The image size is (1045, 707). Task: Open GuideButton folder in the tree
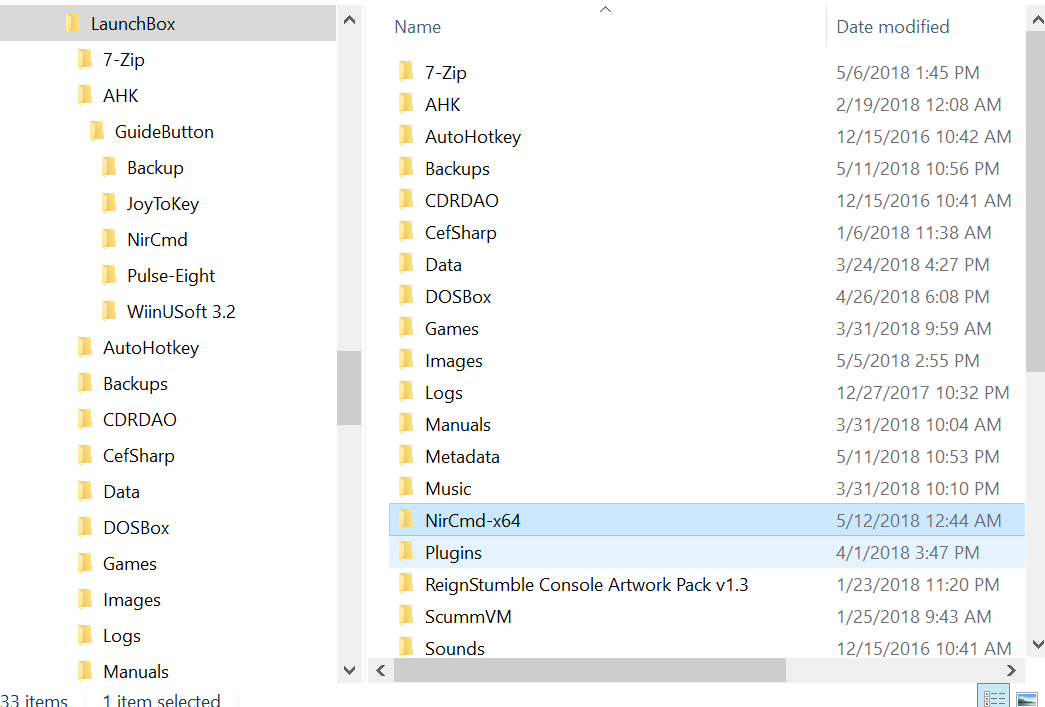pyautogui.click(x=164, y=132)
